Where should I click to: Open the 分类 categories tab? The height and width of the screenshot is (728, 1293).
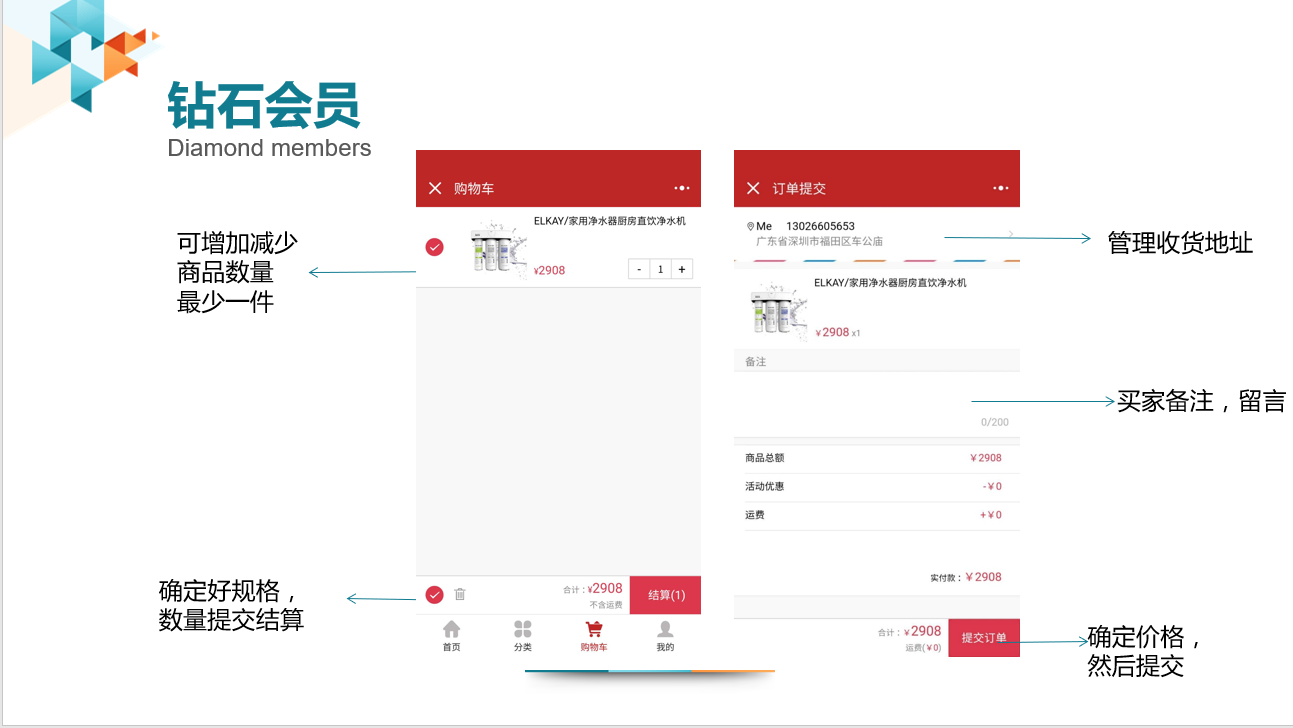tap(523, 635)
